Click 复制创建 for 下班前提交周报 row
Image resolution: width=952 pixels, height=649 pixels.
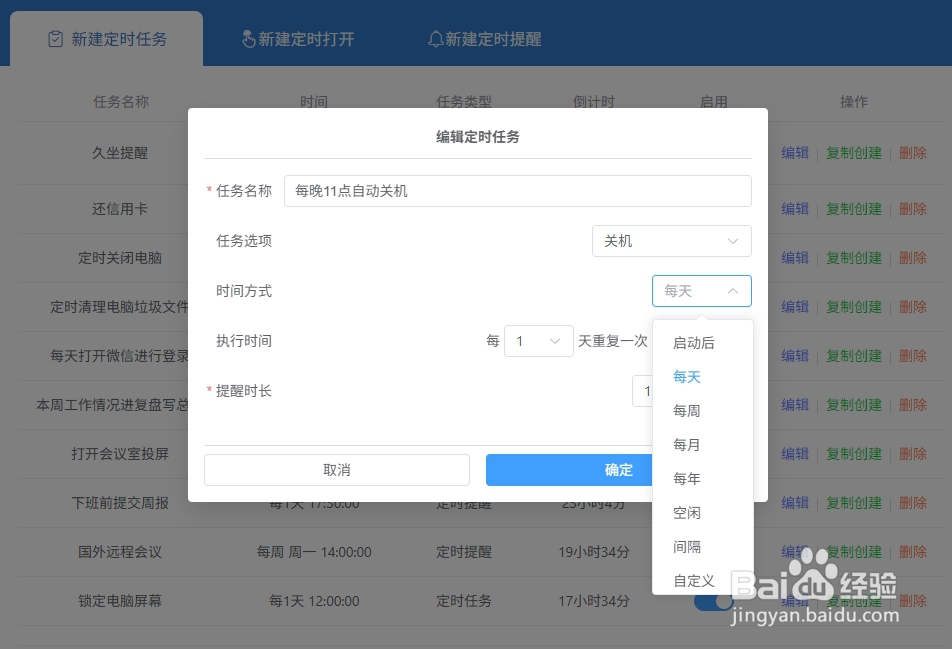854,503
